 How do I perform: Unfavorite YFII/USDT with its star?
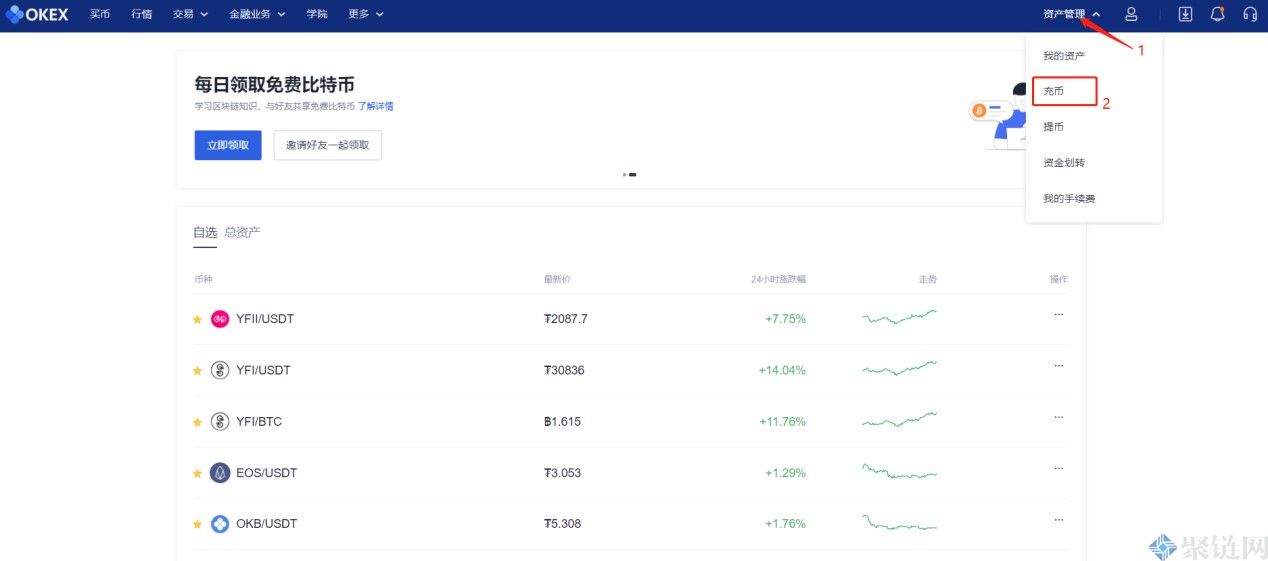[197, 320]
